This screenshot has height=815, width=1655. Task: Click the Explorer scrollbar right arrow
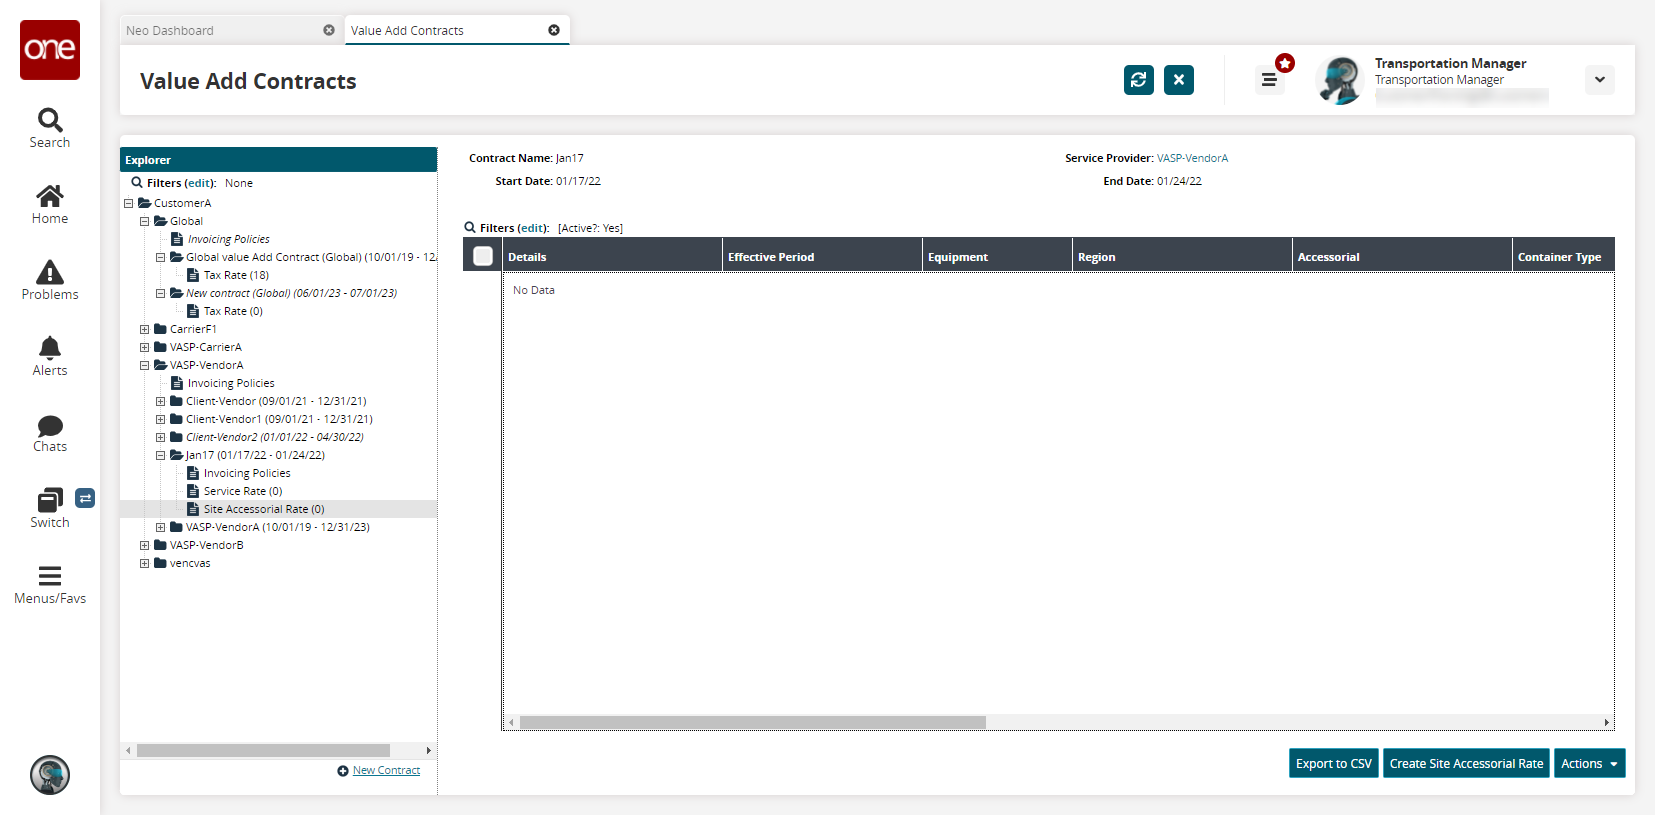(x=429, y=750)
